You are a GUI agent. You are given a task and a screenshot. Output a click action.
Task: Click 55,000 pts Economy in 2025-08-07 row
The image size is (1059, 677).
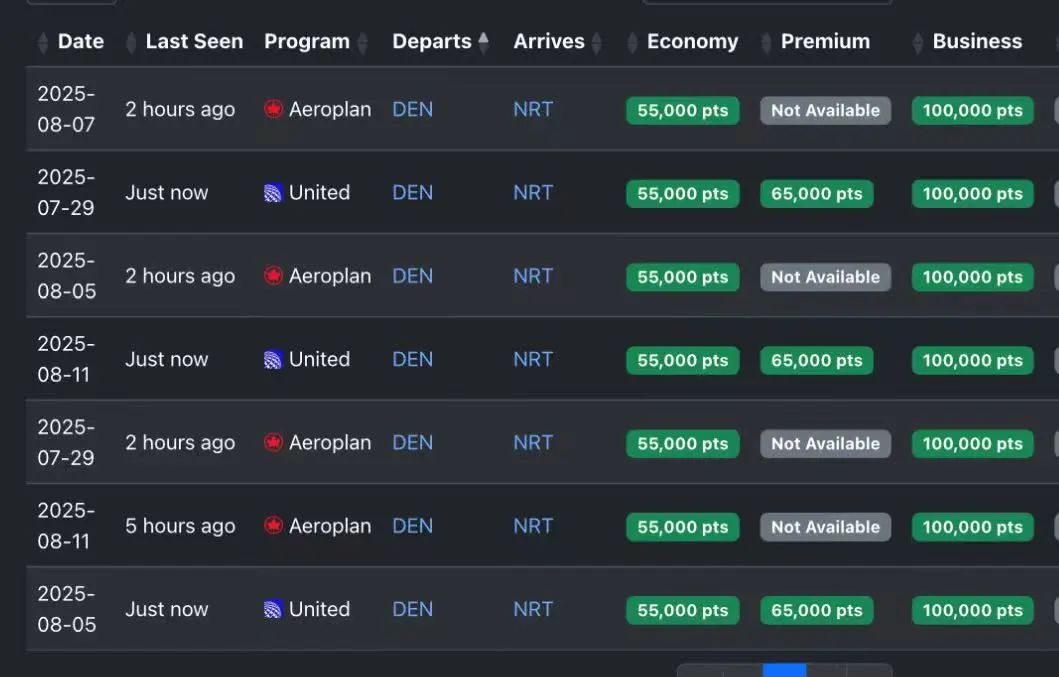tap(683, 110)
